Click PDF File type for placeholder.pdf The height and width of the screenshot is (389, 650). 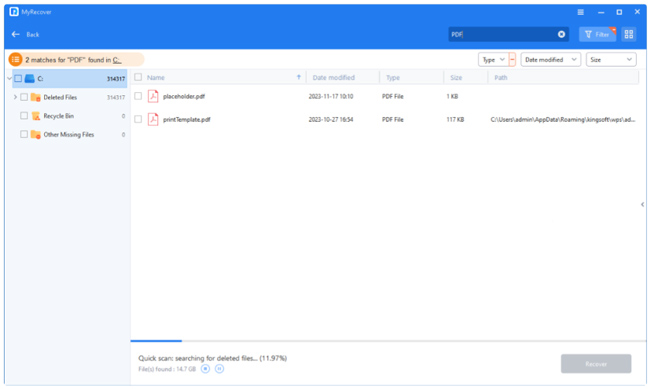(x=393, y=96)
